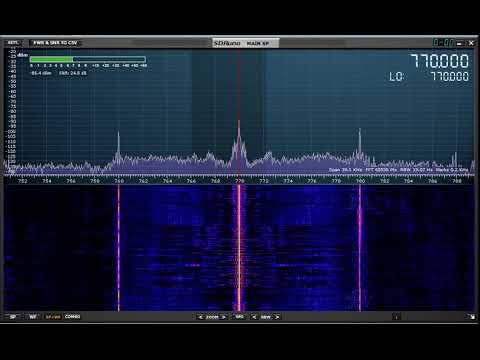Click the 764 label on the frequency scale
480x360 pixels.
coord(167,181)
